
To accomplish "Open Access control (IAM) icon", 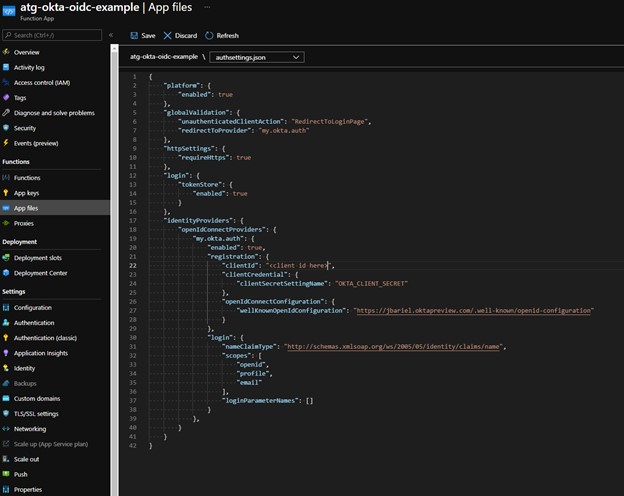I will click(7, 82).
